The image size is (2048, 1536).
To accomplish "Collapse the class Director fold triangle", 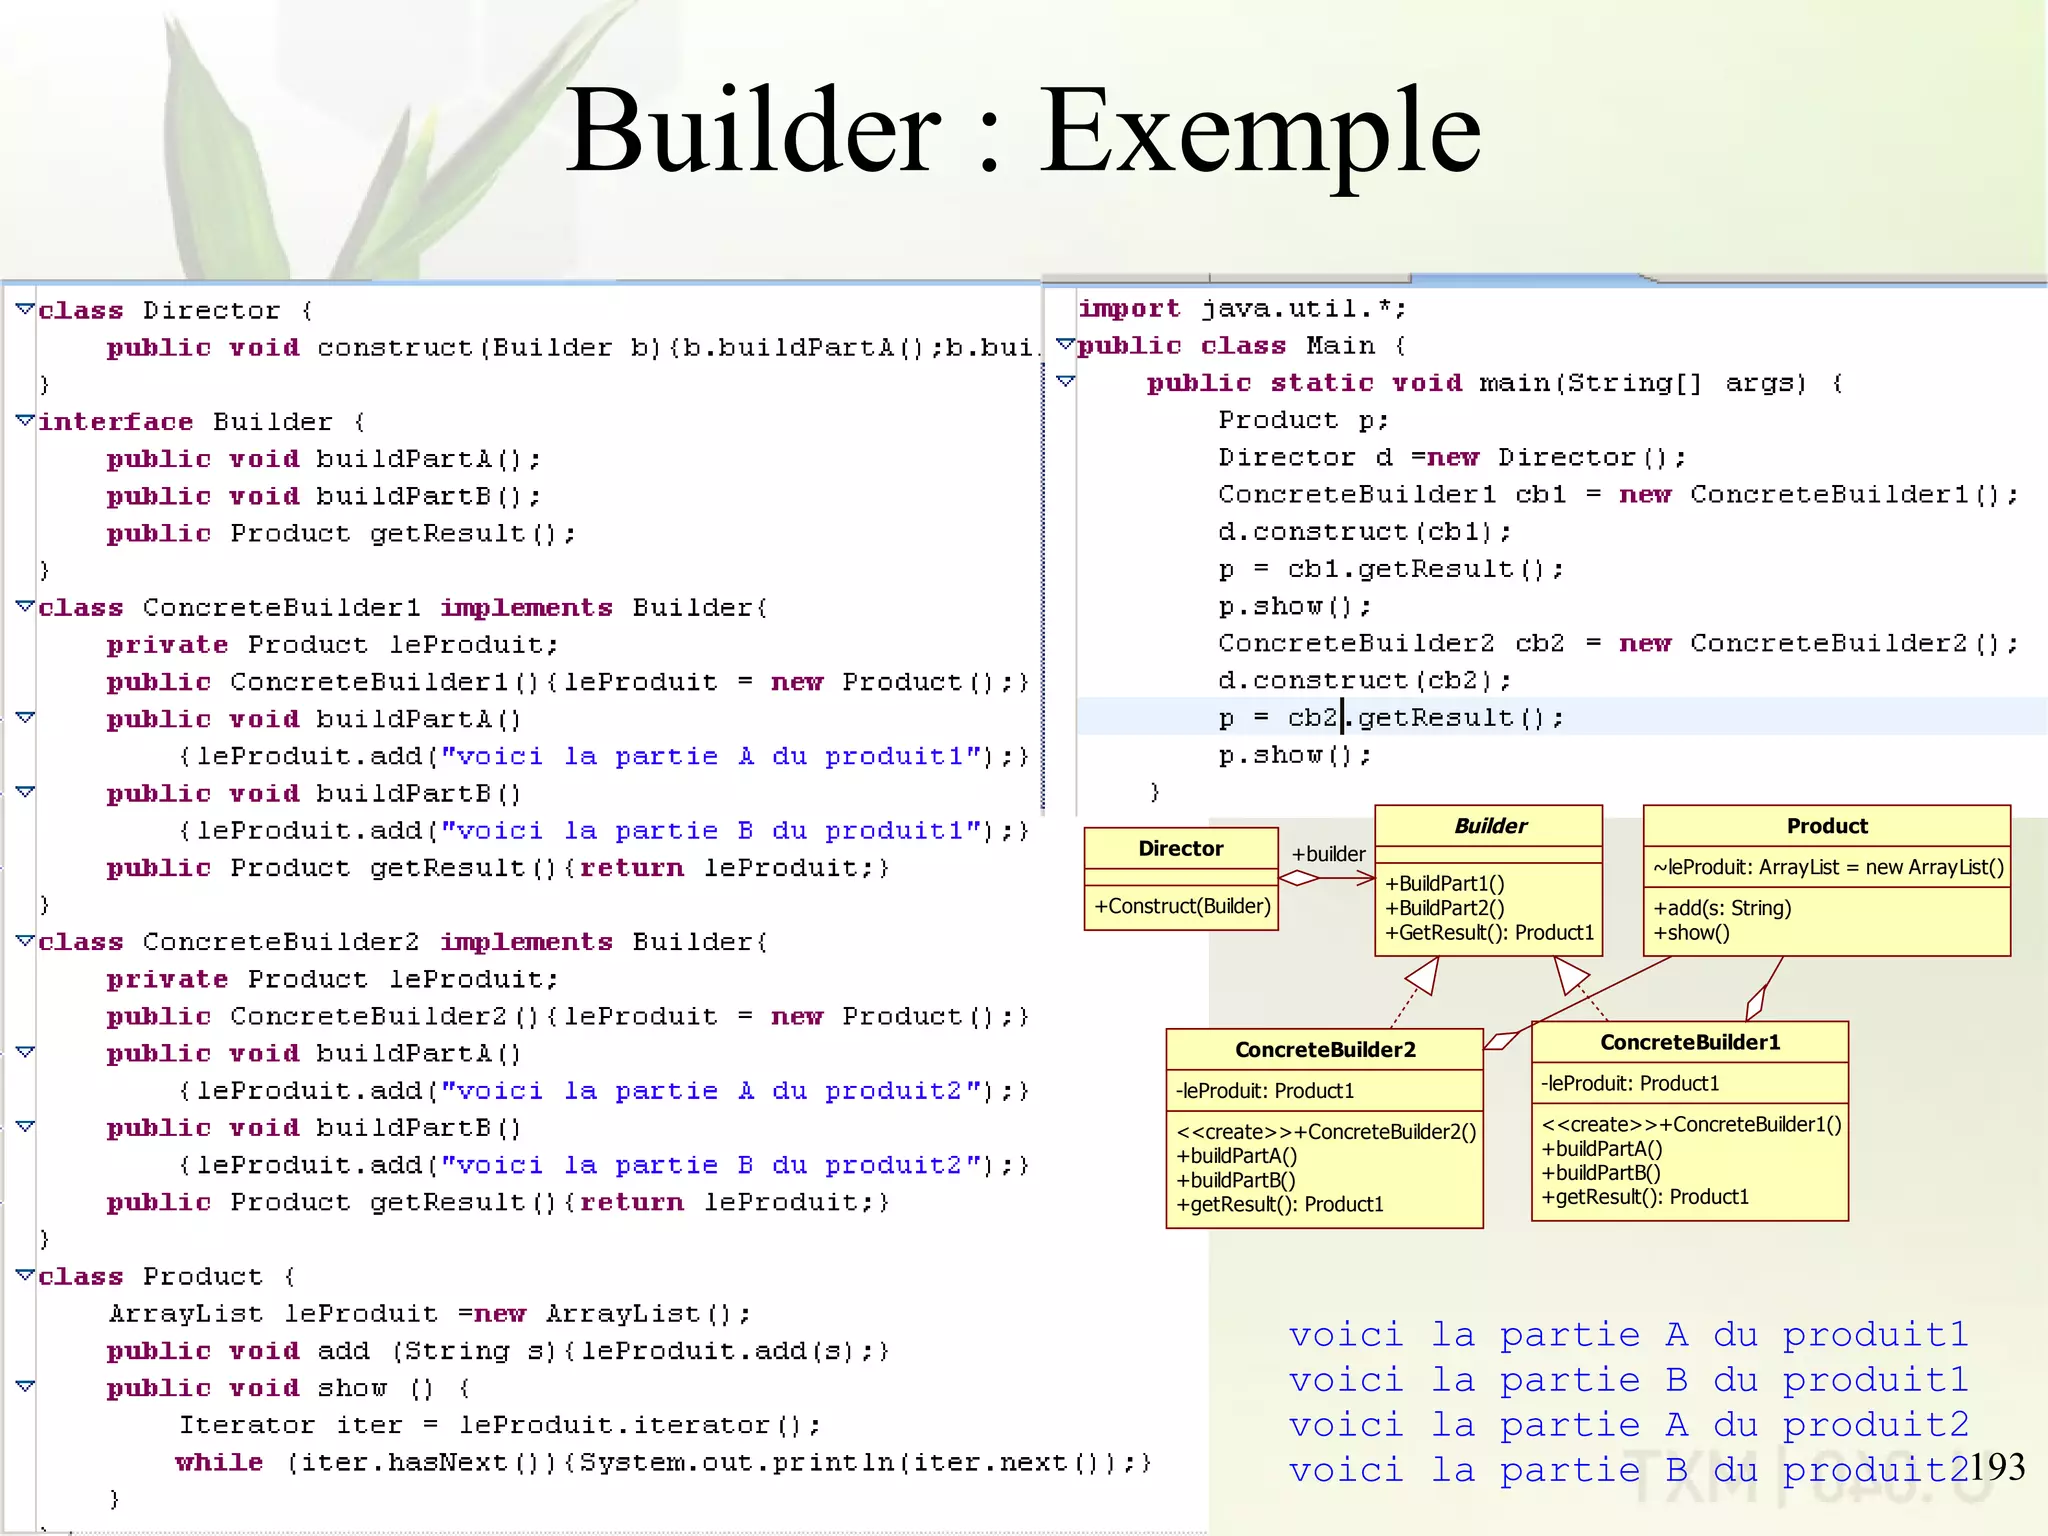I will click(x=25, y=309).
